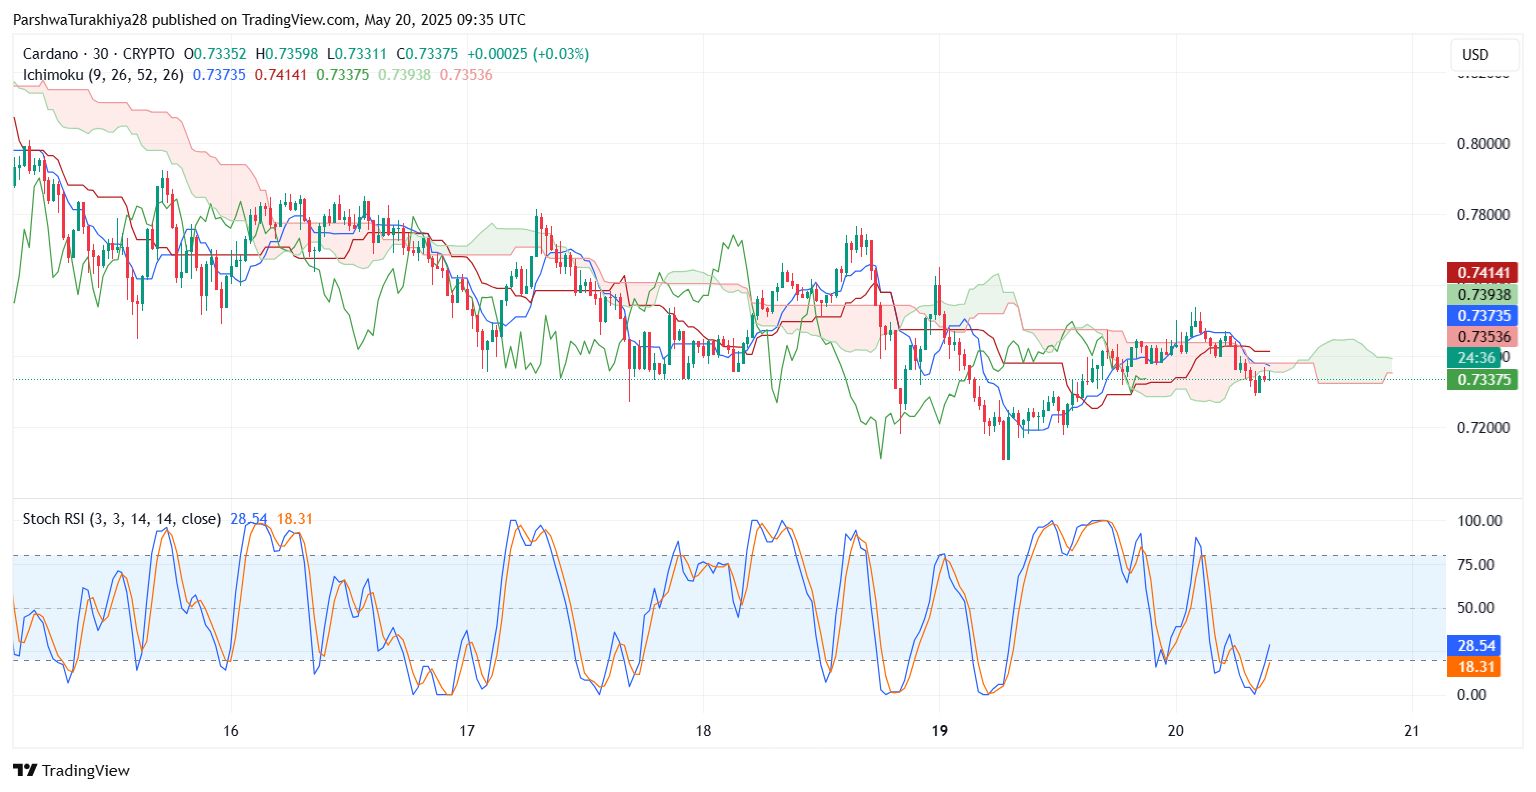Click the 0.80000 price scale tick
The image size is (1536, 792).
point(1483,144)
